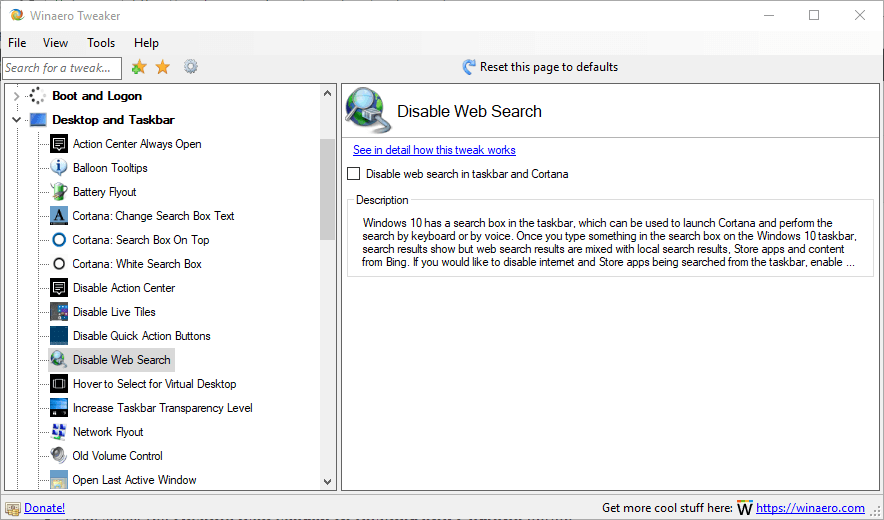
Task: Click the Desktop and Taskbar category icon
Action: coord(38,120)
